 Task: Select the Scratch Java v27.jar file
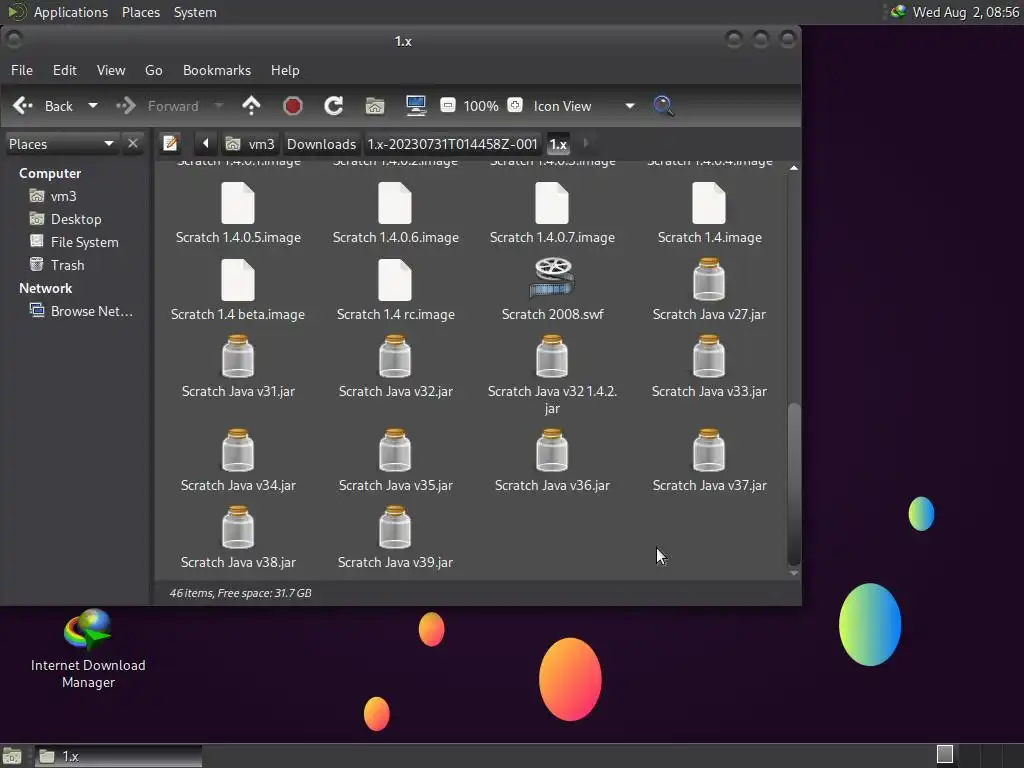(x=709, y=291)
